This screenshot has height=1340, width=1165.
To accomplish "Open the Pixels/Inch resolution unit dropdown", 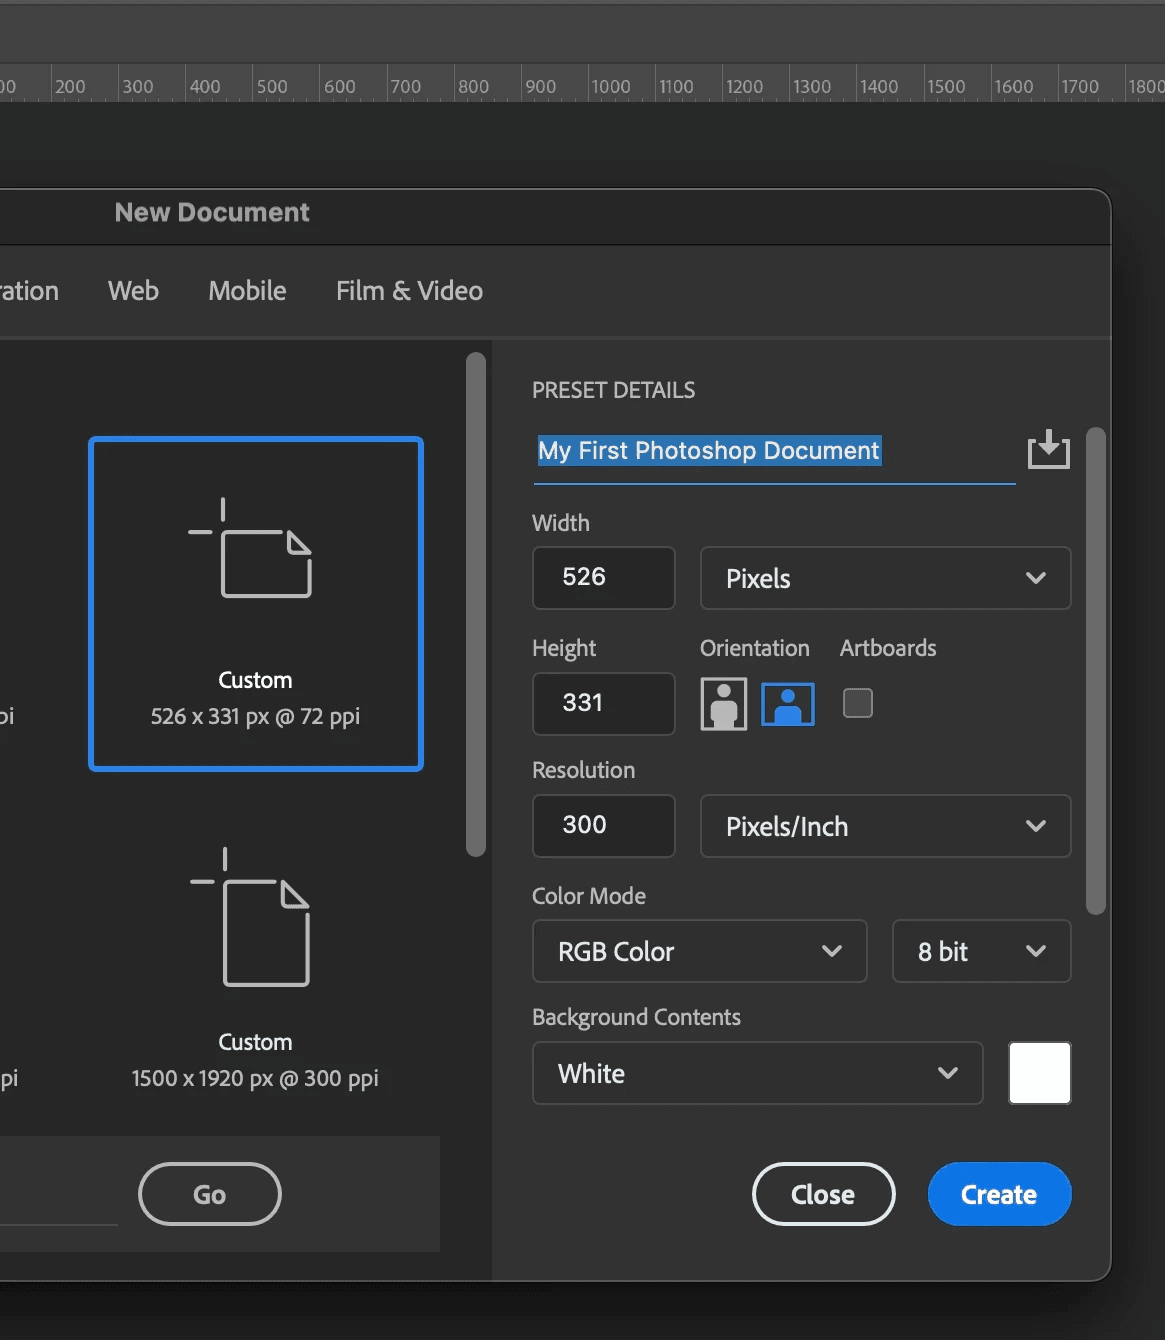I will click(x=885, y=826).
